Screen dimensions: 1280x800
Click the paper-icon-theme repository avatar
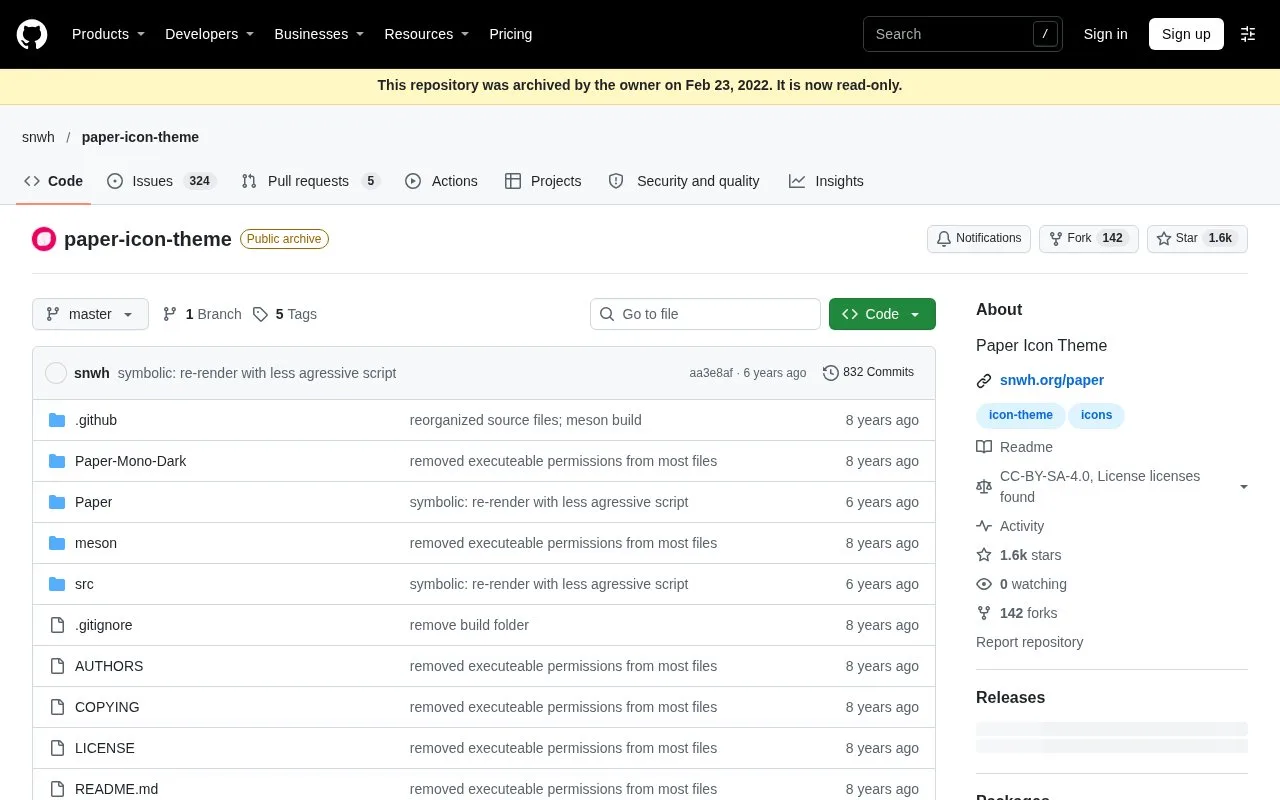coord(44,239)
